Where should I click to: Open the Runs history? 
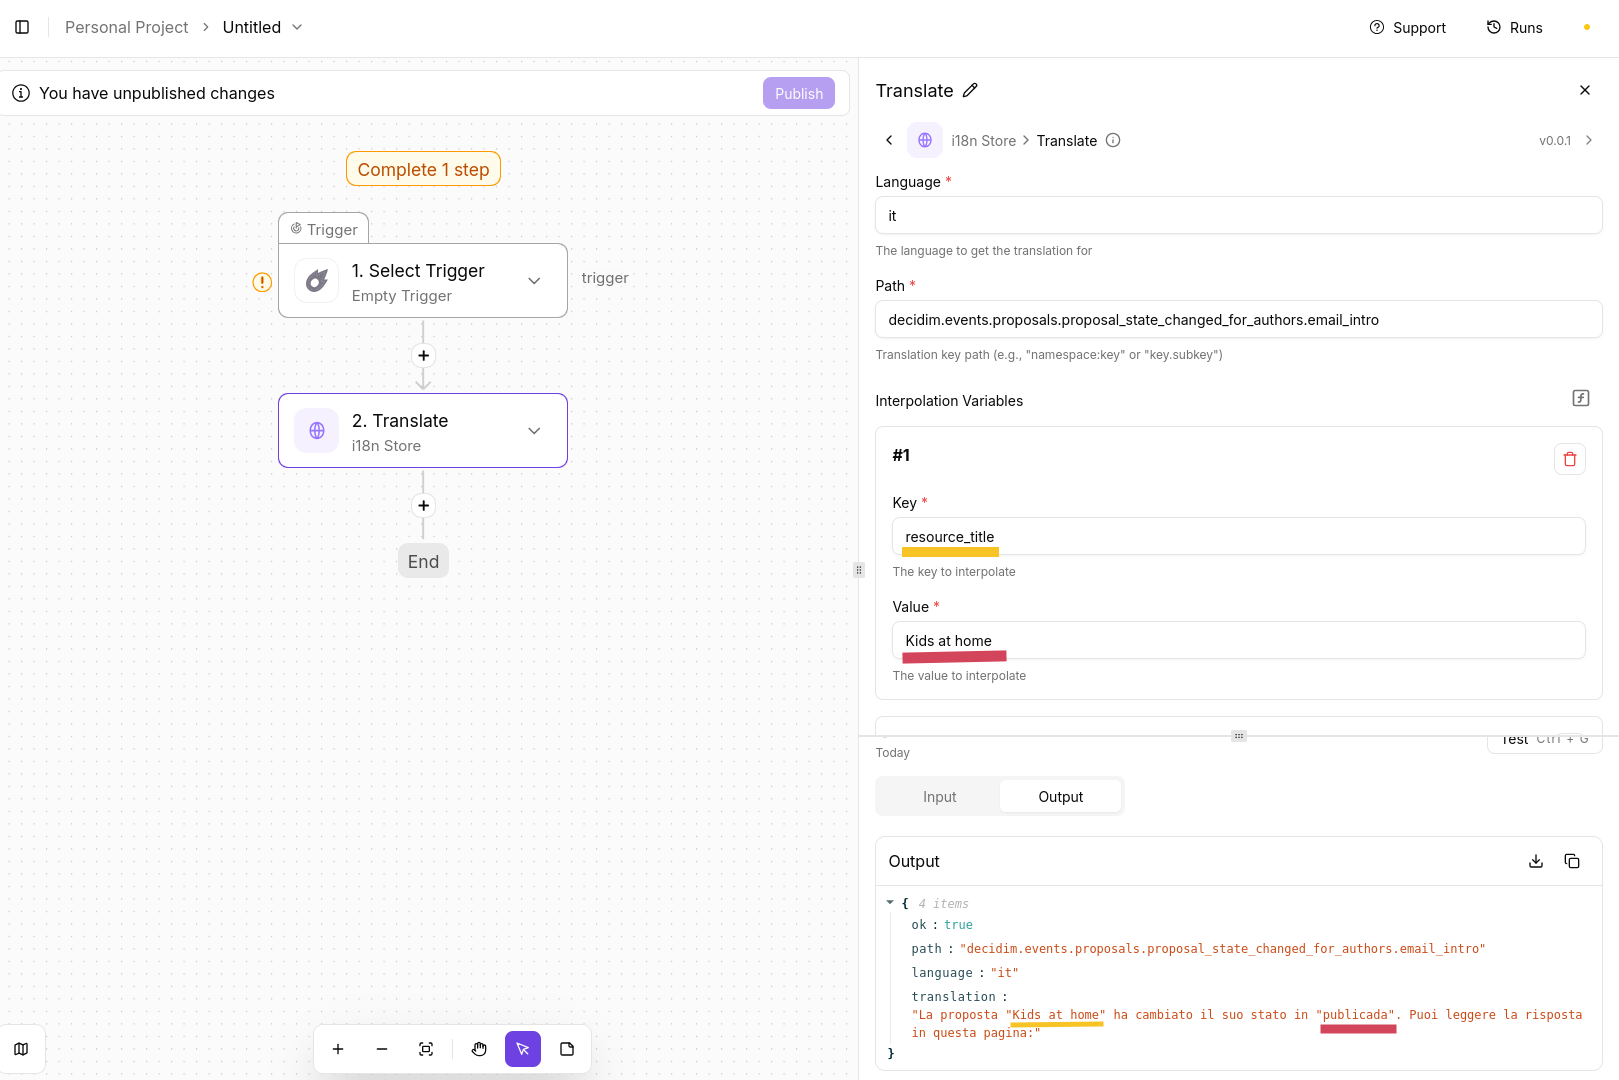(1514, 27)
